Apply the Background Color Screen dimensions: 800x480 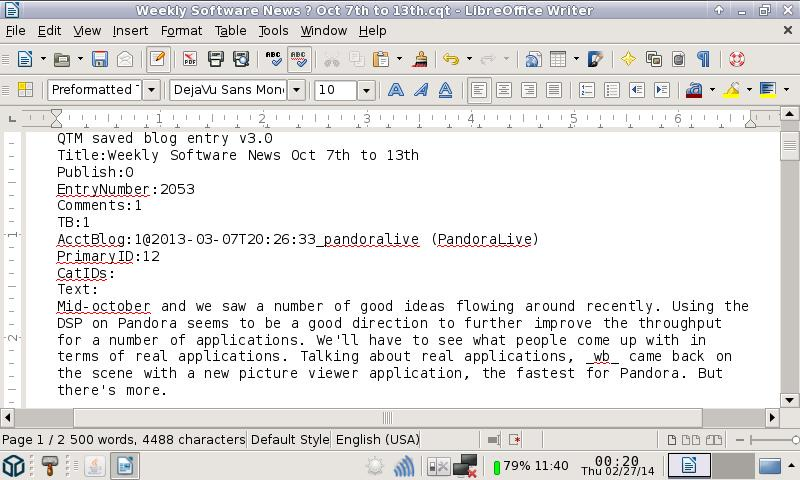point(768,90)
